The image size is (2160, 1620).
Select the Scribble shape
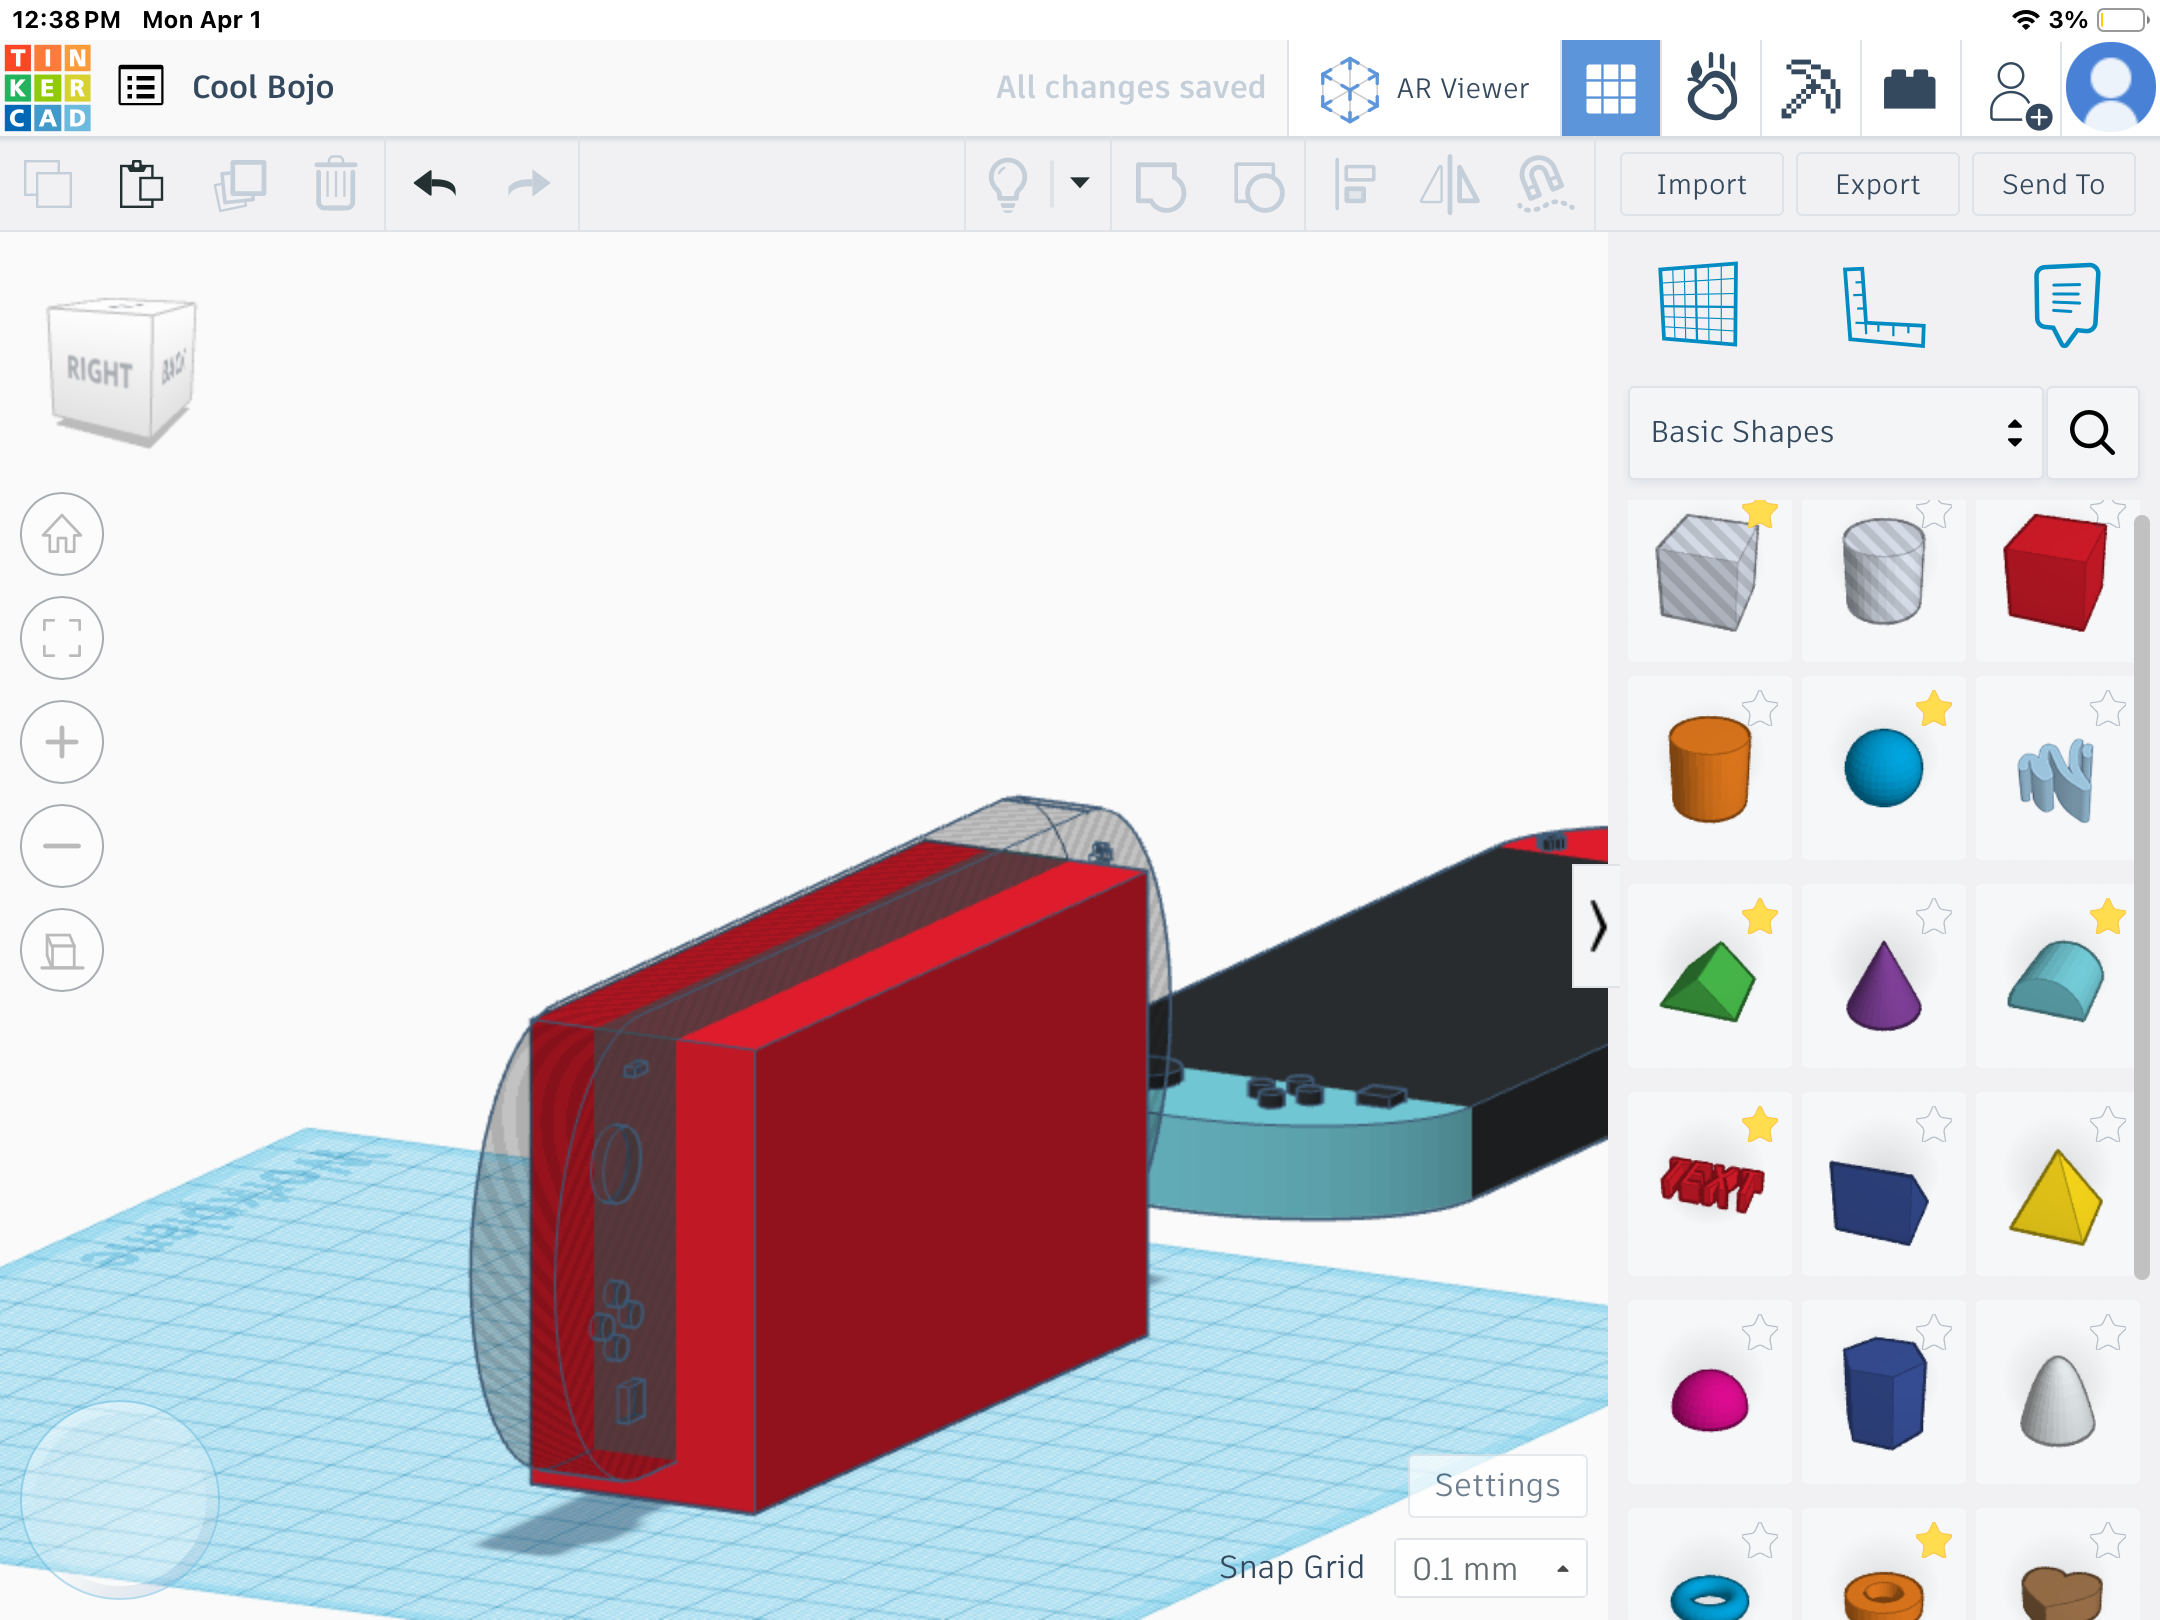click(x=2056, y=780)
